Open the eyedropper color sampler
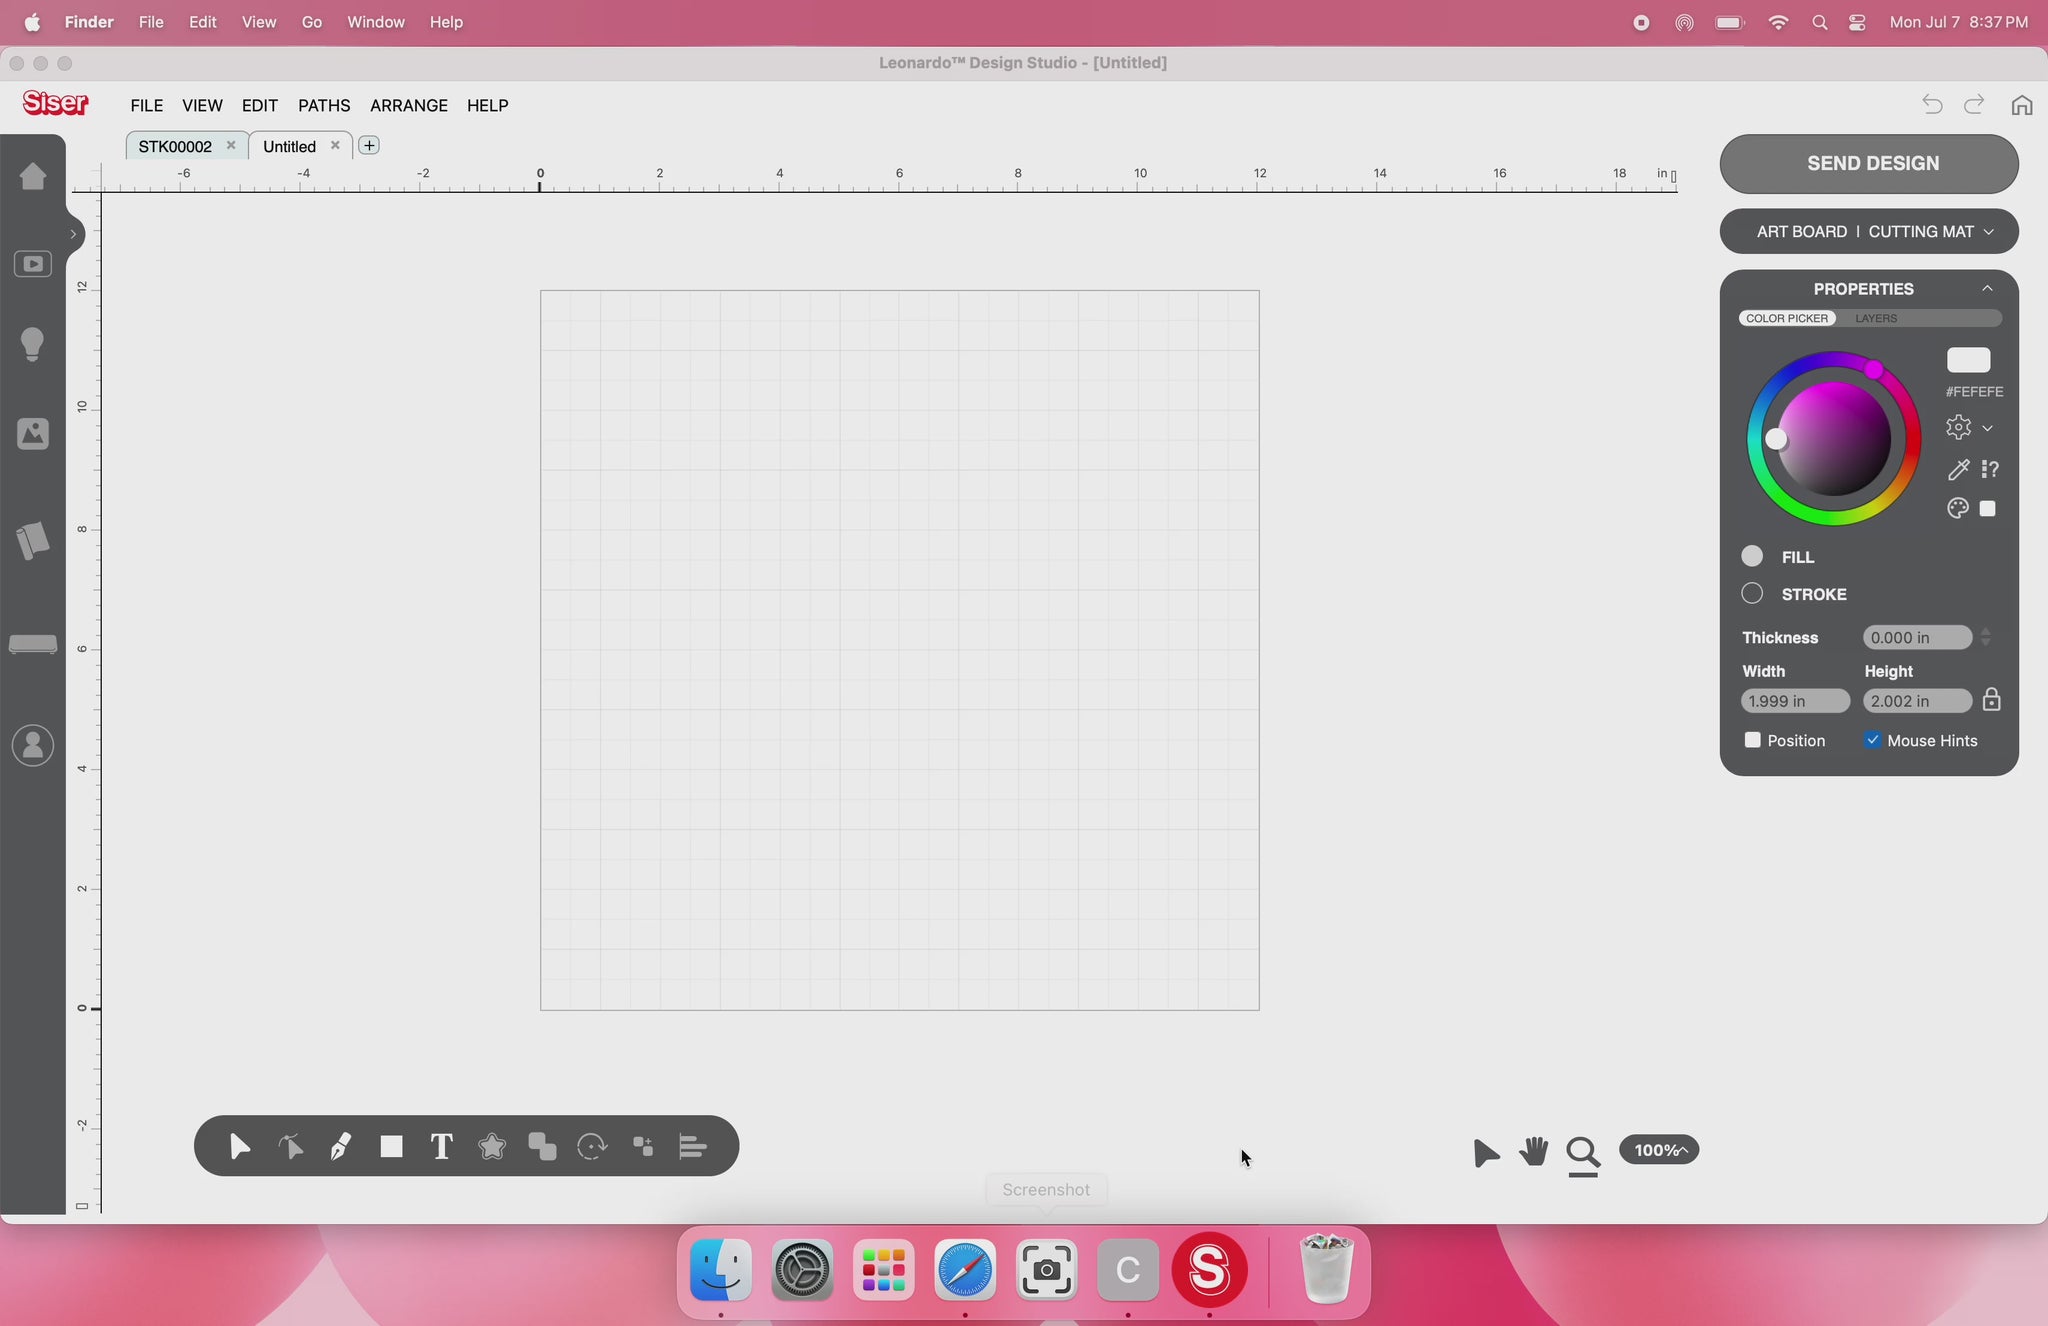Image resolution: width=2048 pixels, height=1326 pixels. (x=1958, y=469)
